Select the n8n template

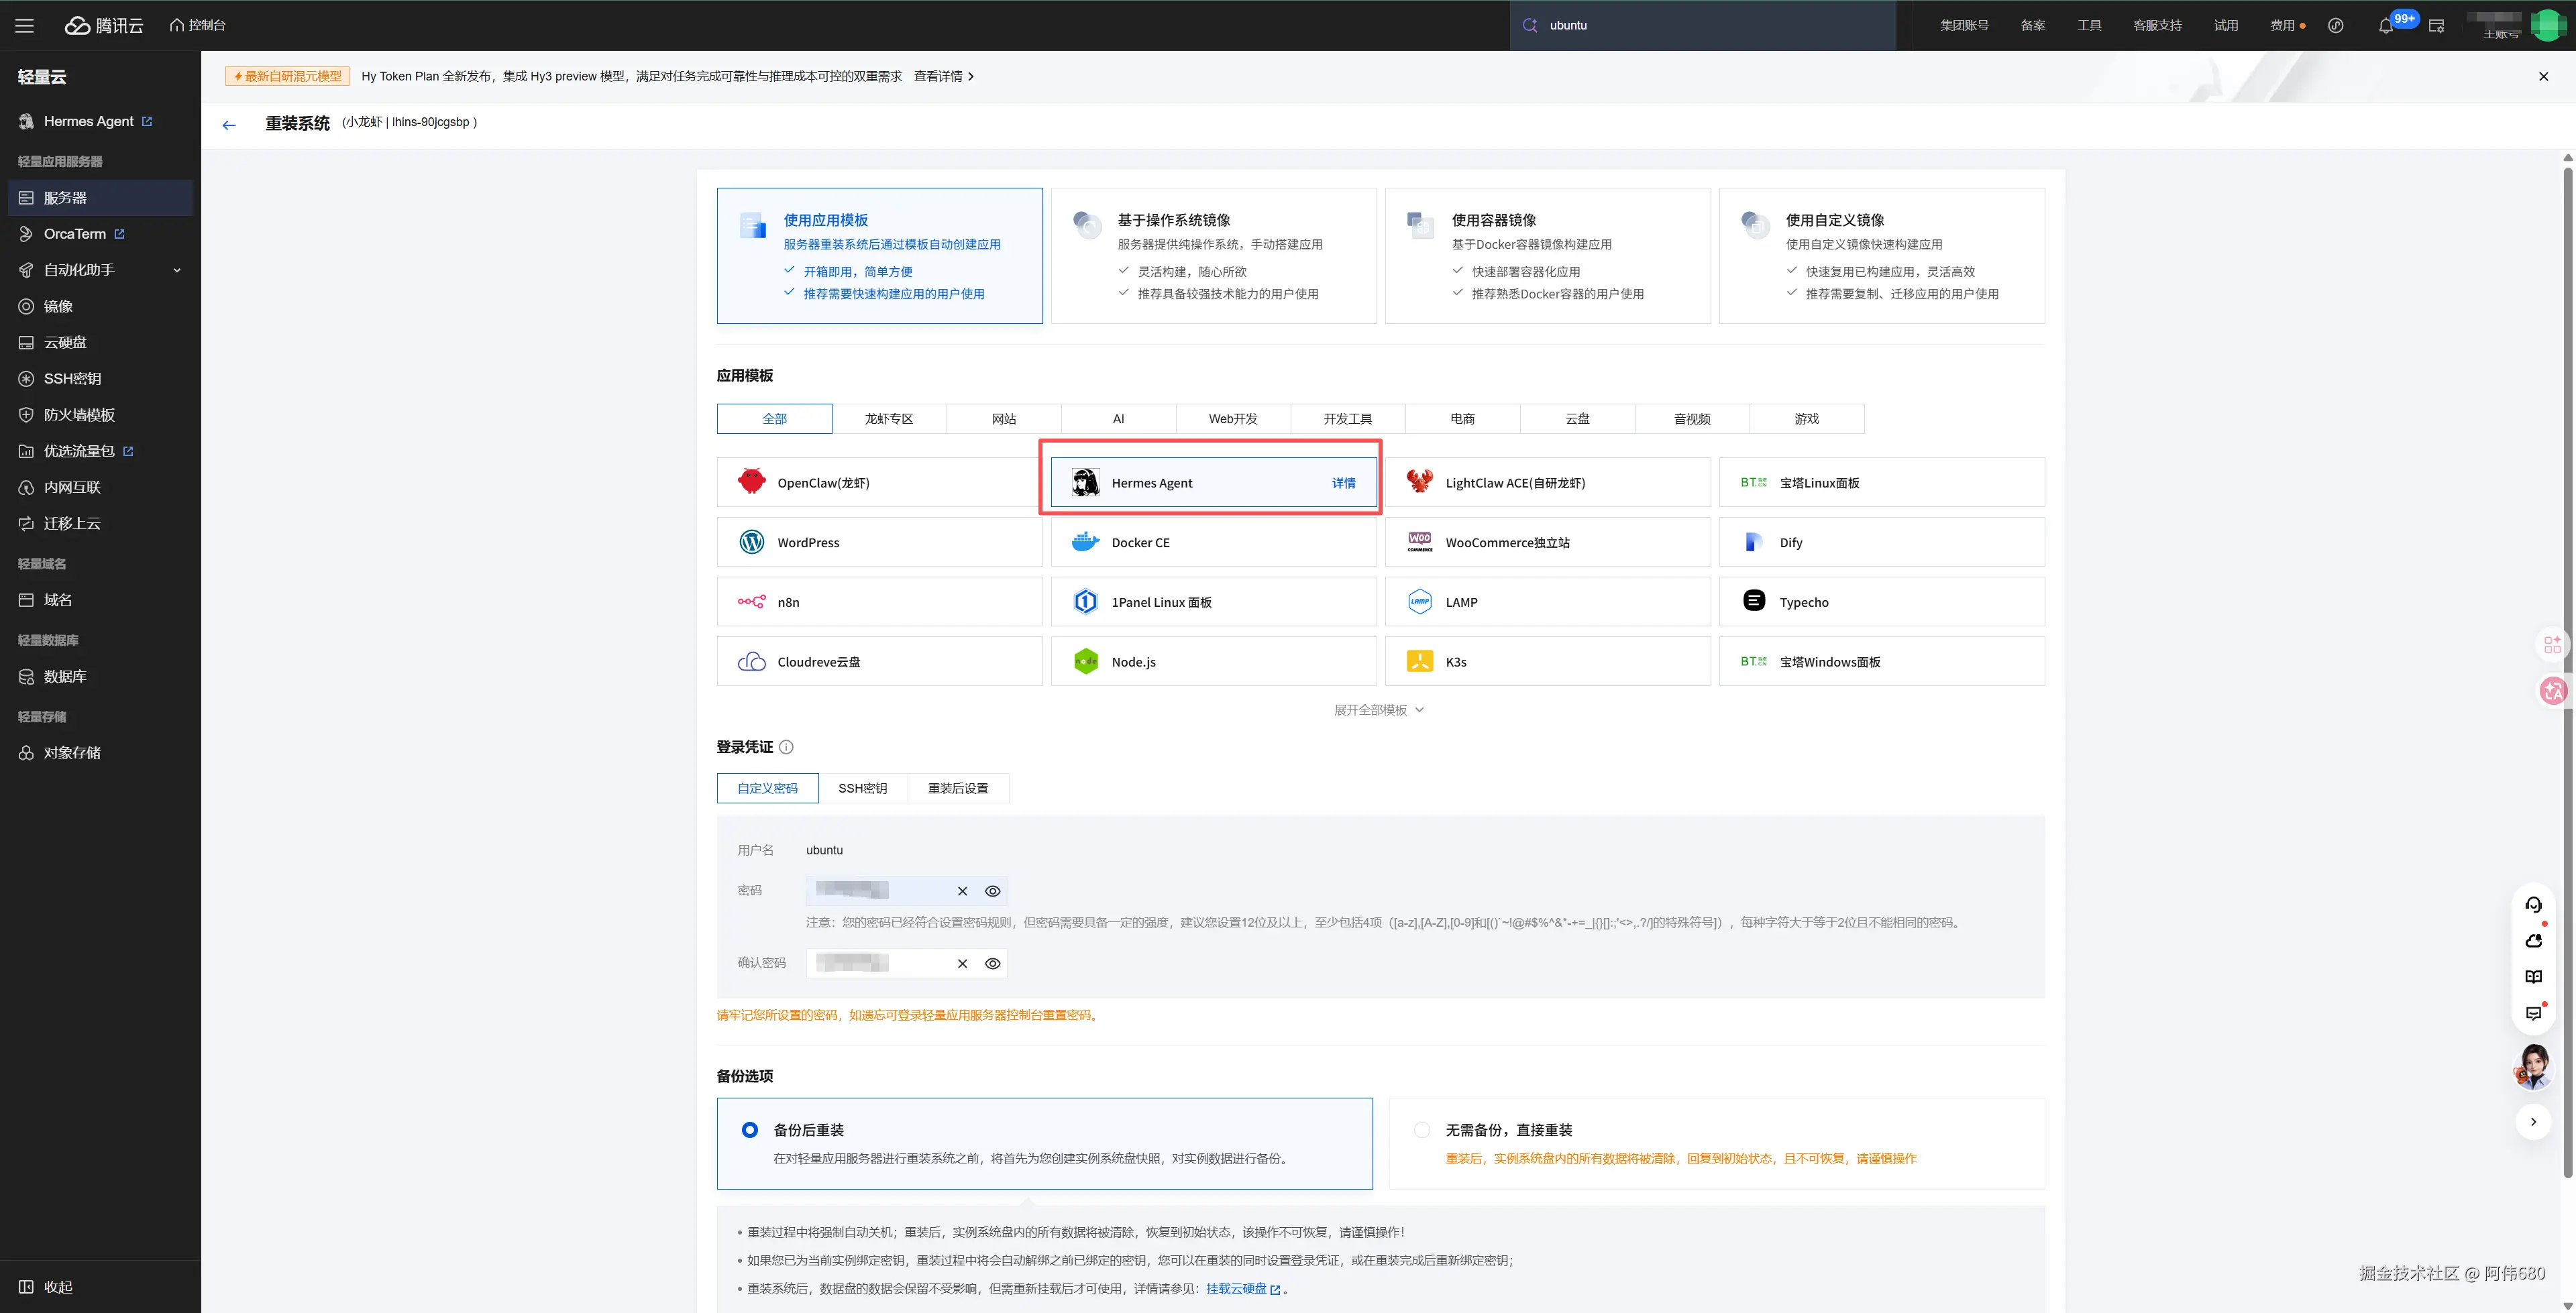pyautogui.click(x=880, y=602)
